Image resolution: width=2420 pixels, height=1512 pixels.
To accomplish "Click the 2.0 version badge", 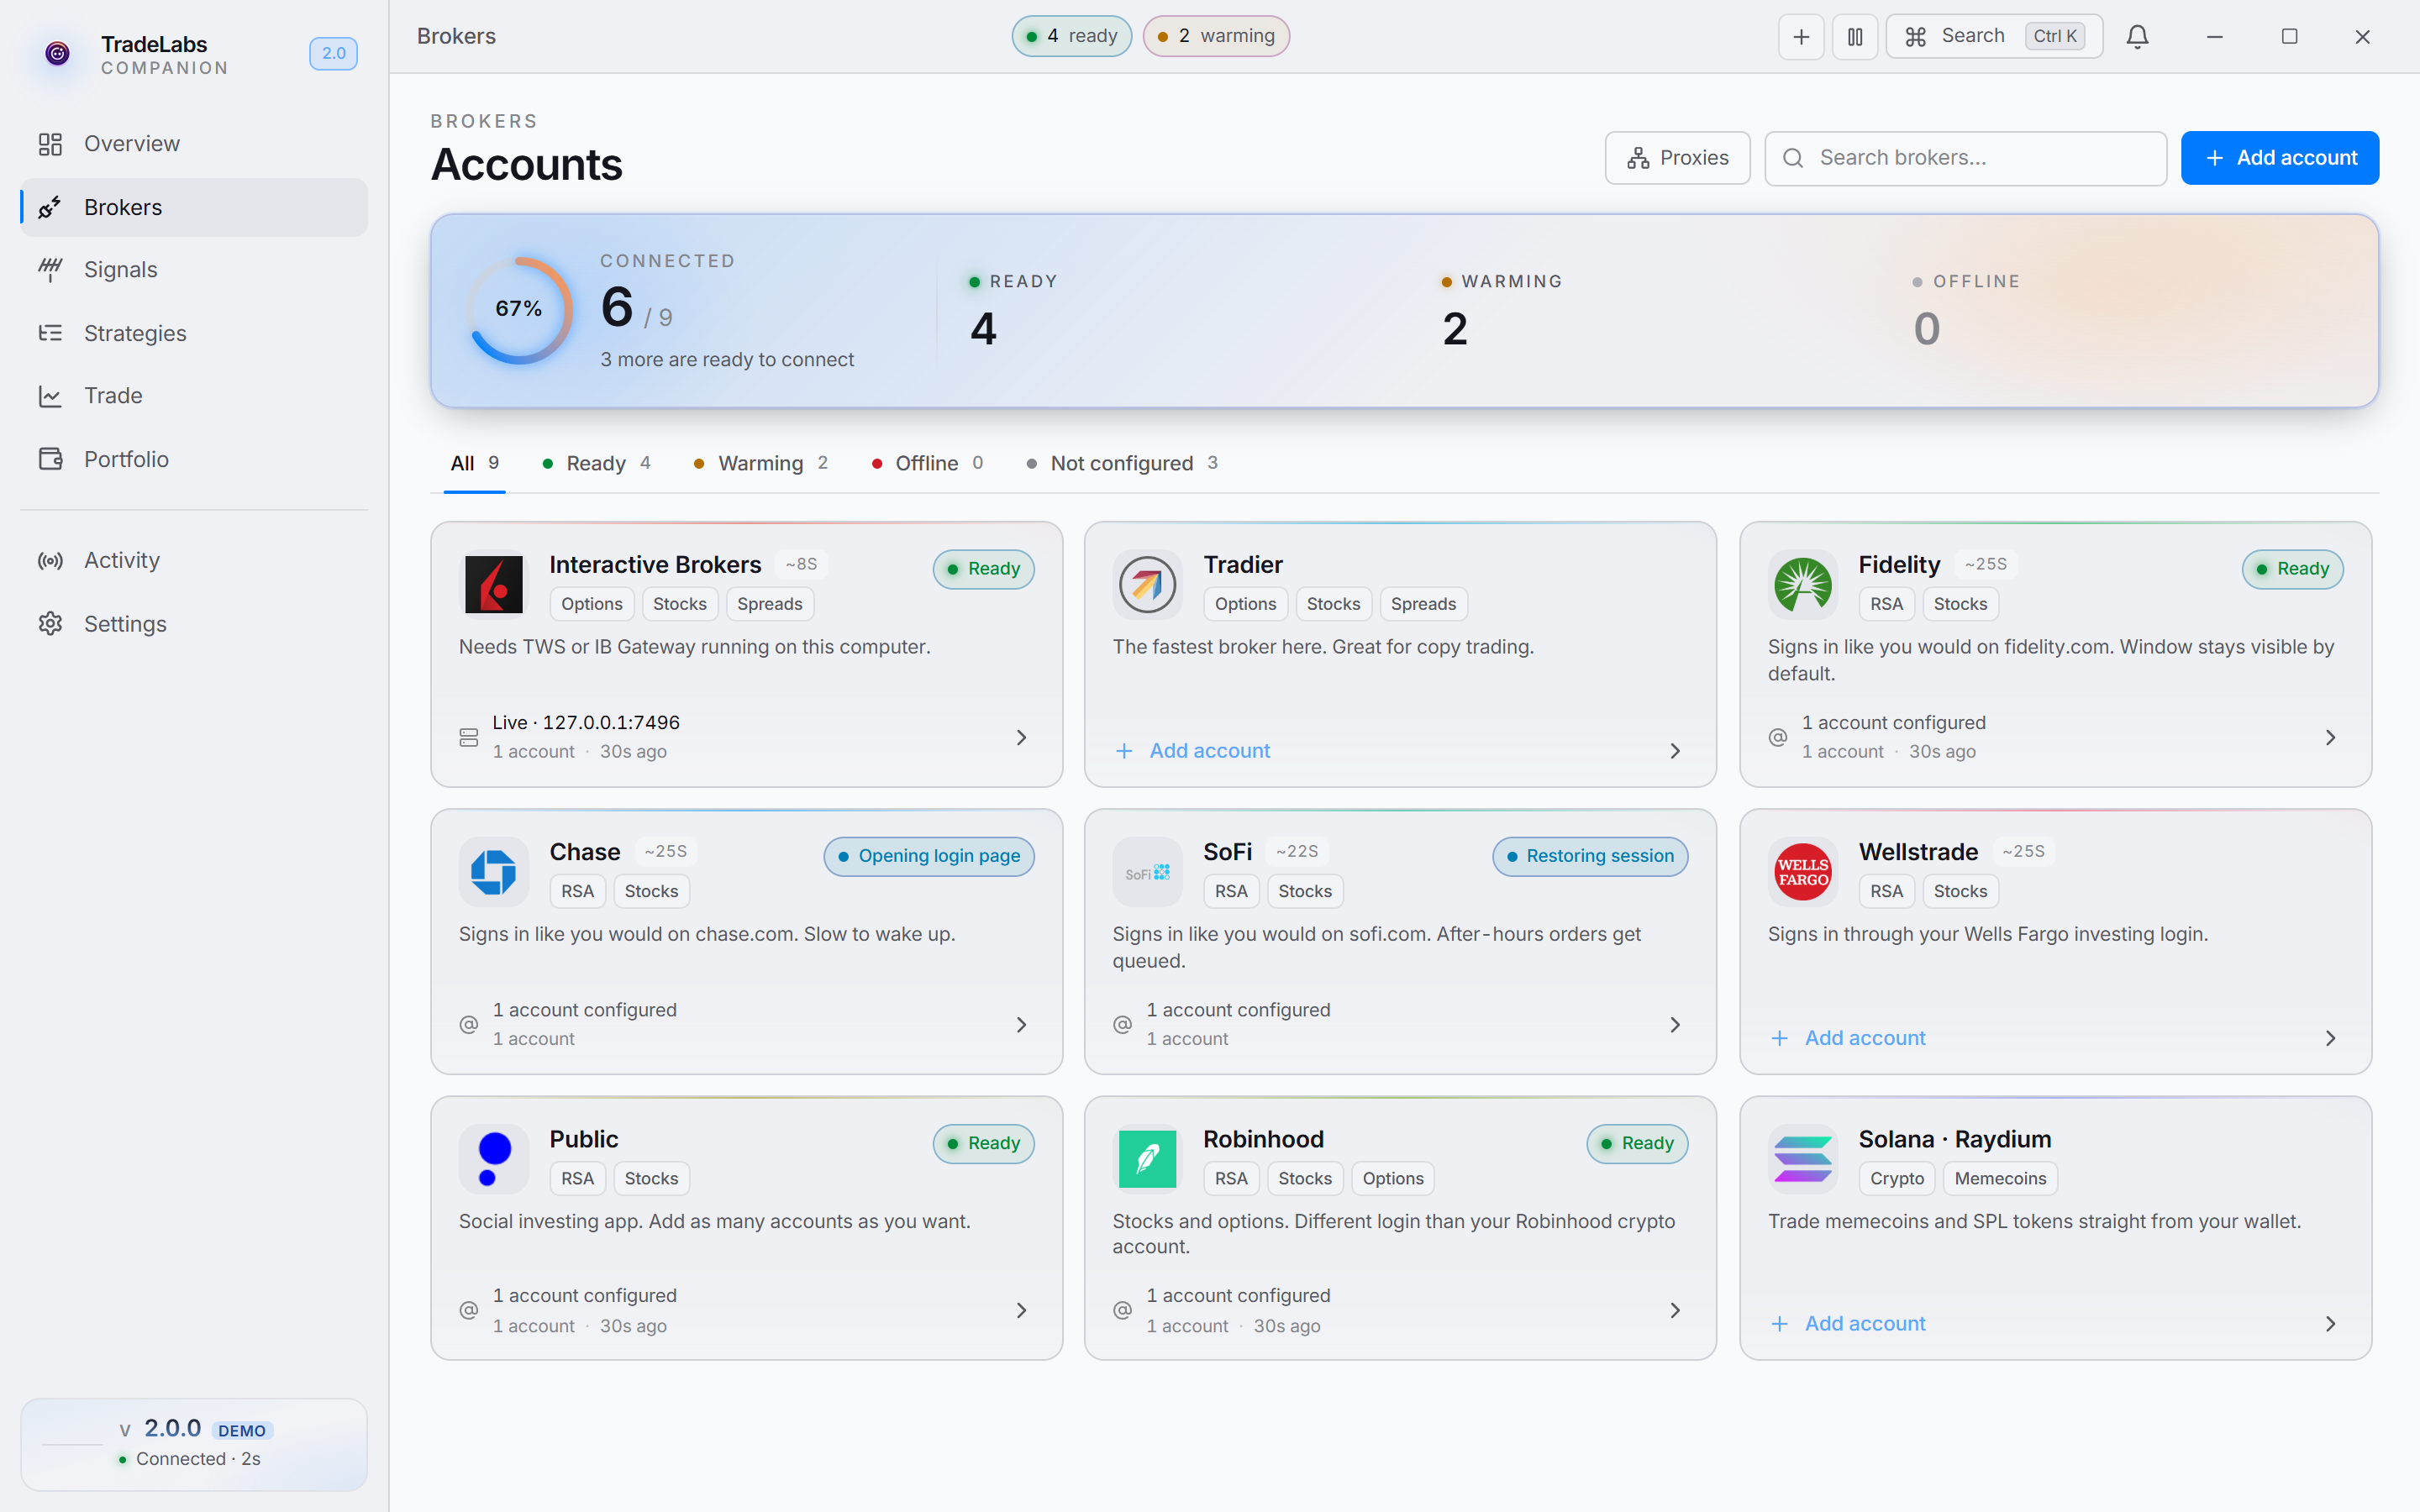I will click(333, 53).
